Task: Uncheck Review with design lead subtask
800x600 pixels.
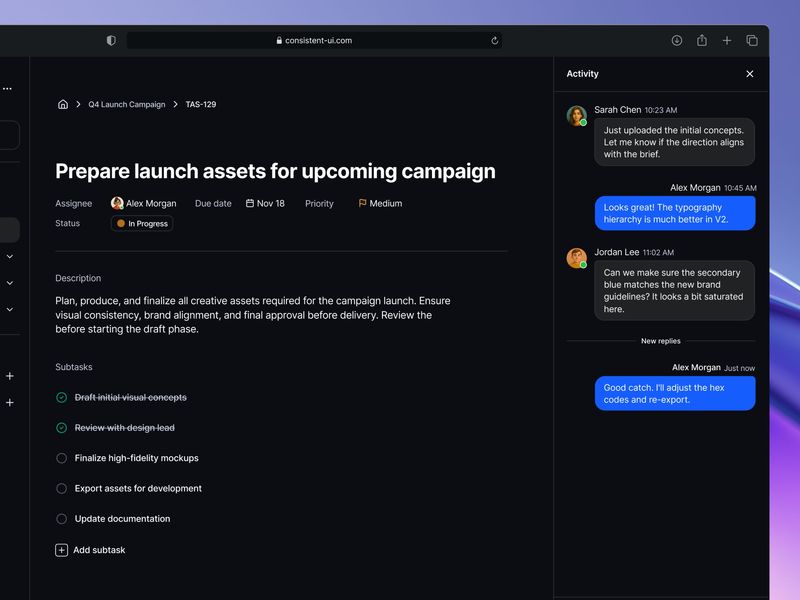Action: 62,428
